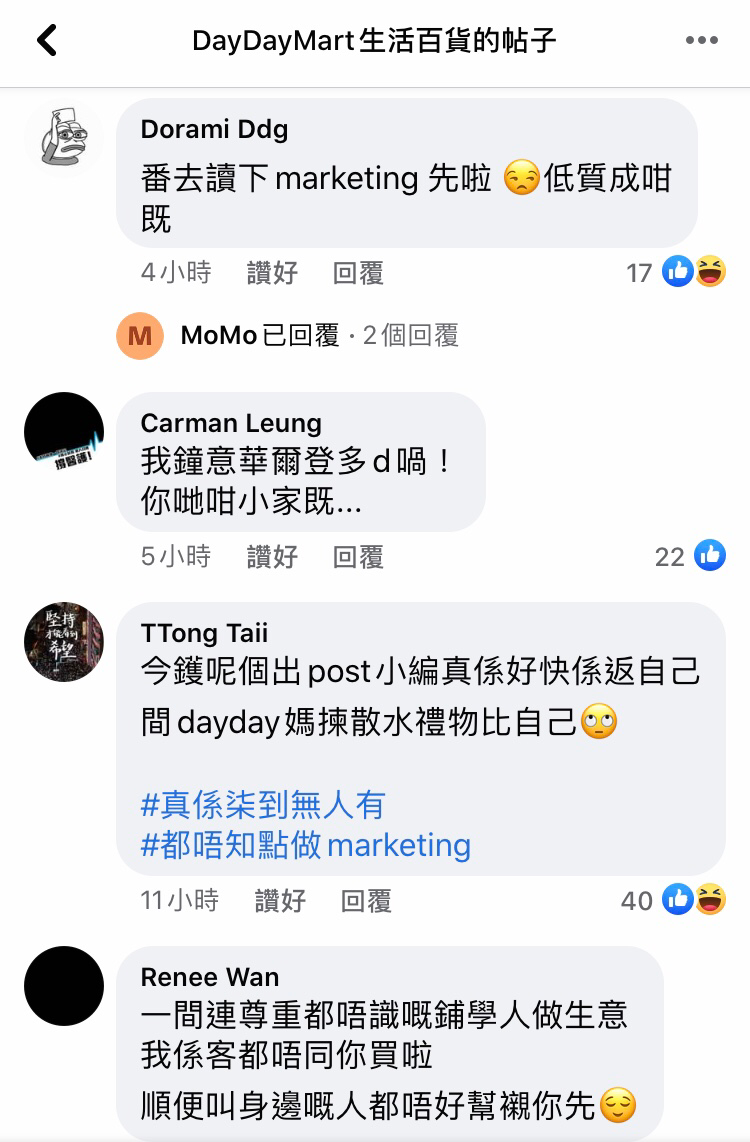This screenshot has height=1142, width=750.
Task: View reactions on TTong Taii's comment
Action: pos(674,900)
